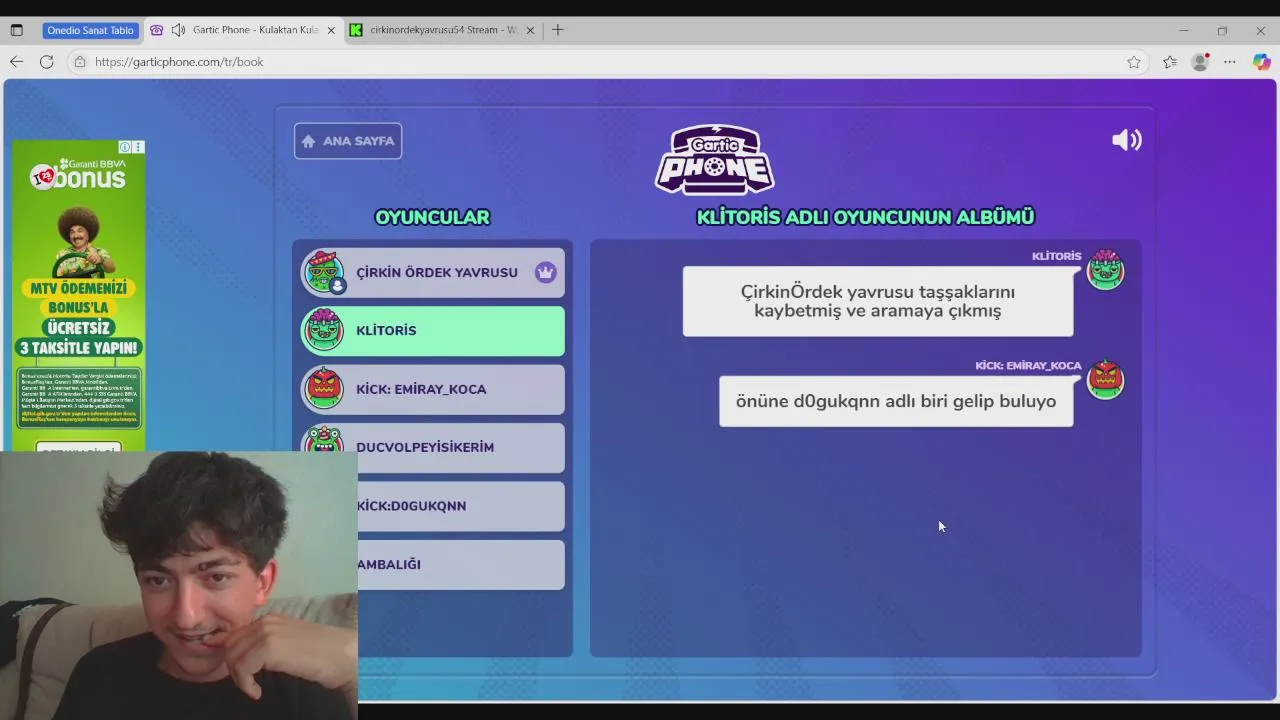Open the Onedio Sanat Tablo workspace label
This screenshot has height=720, width=1280.
(x=90, y=30)
